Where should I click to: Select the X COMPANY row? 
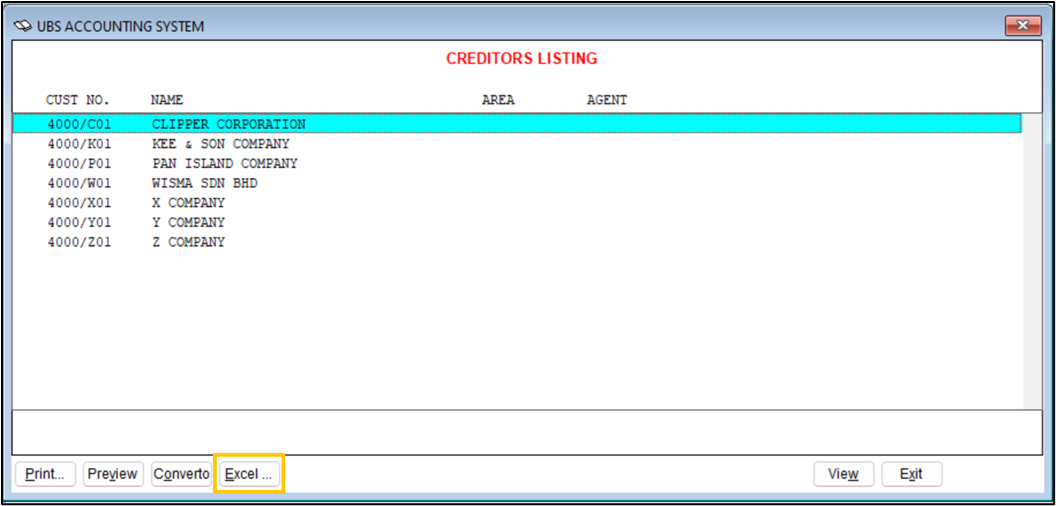click(x=517, y=203)
